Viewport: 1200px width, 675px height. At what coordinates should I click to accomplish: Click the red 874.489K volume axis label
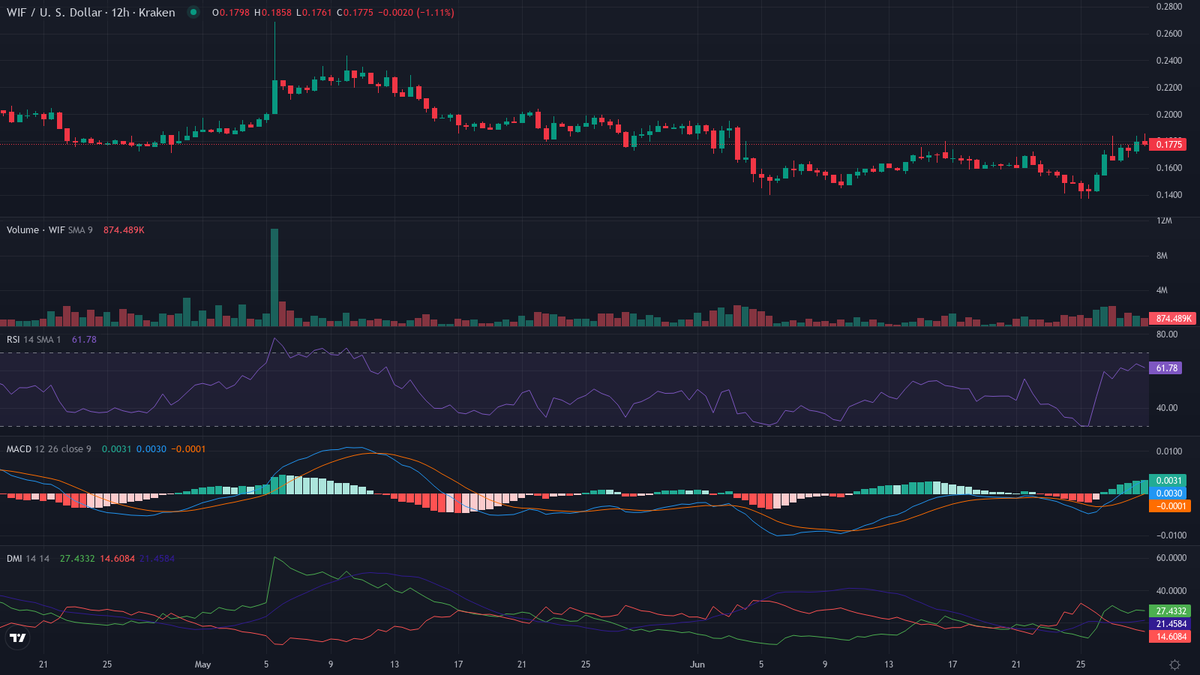click(1171, 318)
